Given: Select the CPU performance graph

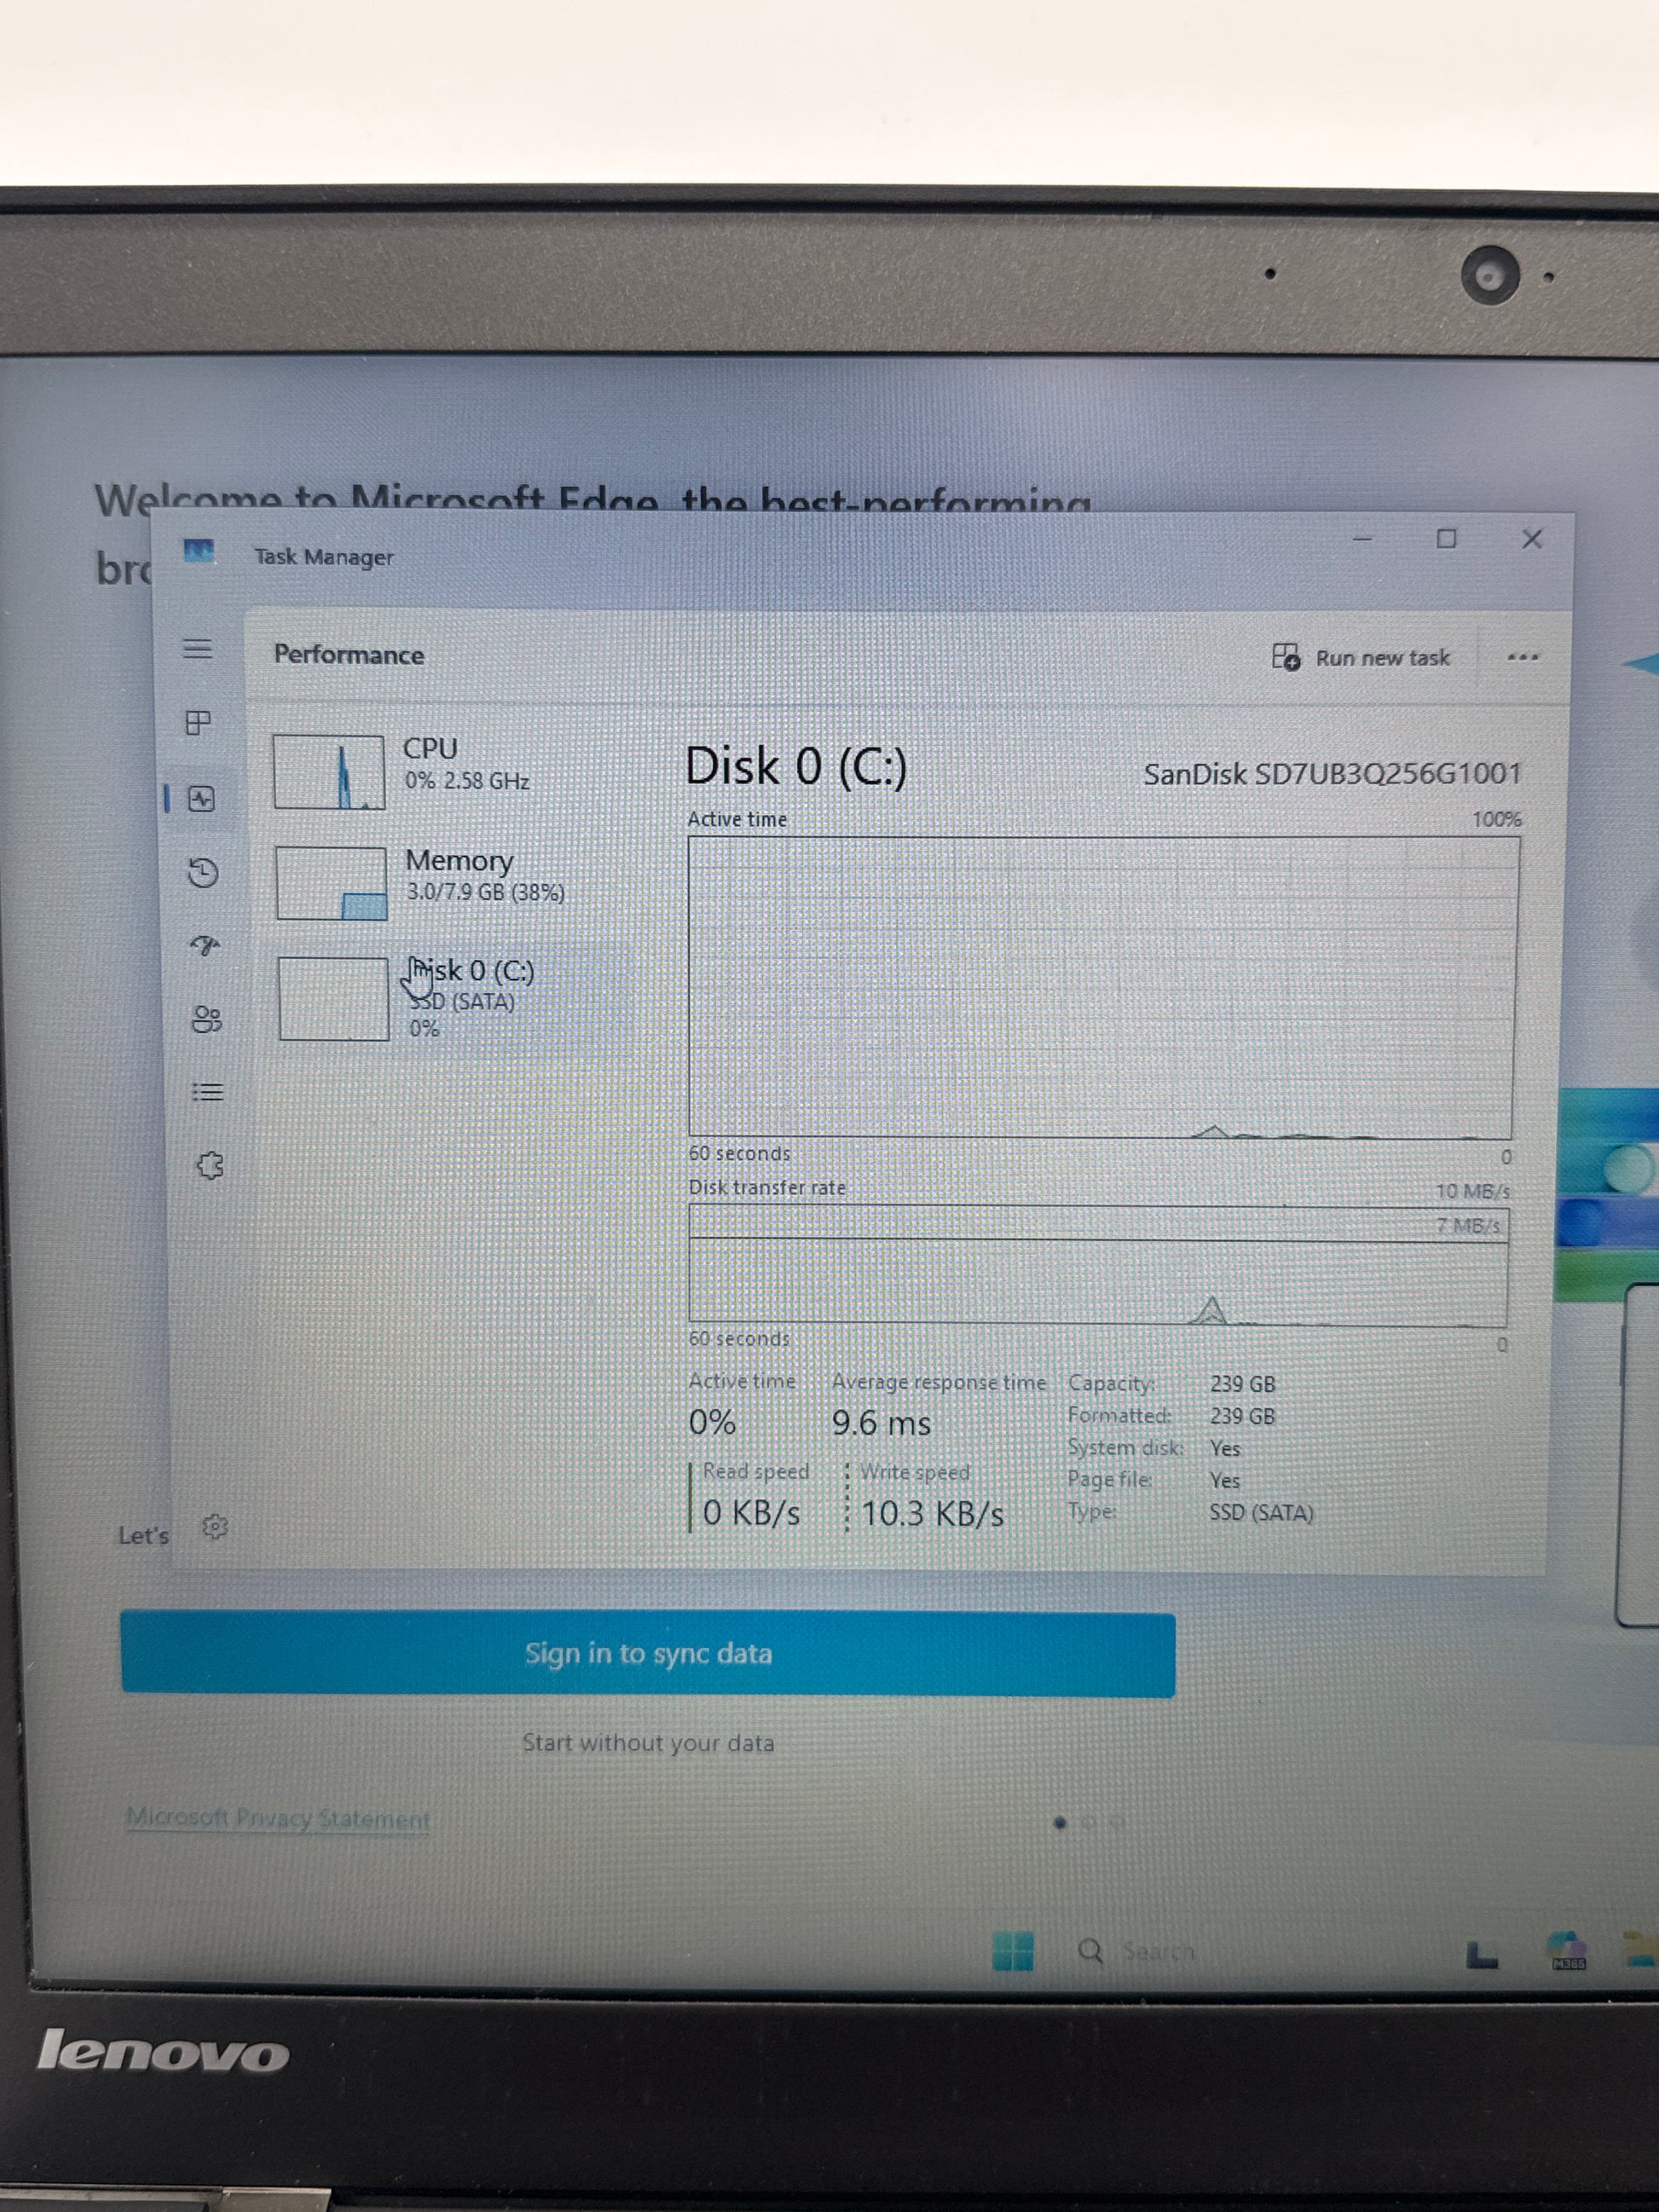Looking at the screenshot, I should (x=329, y=772).
